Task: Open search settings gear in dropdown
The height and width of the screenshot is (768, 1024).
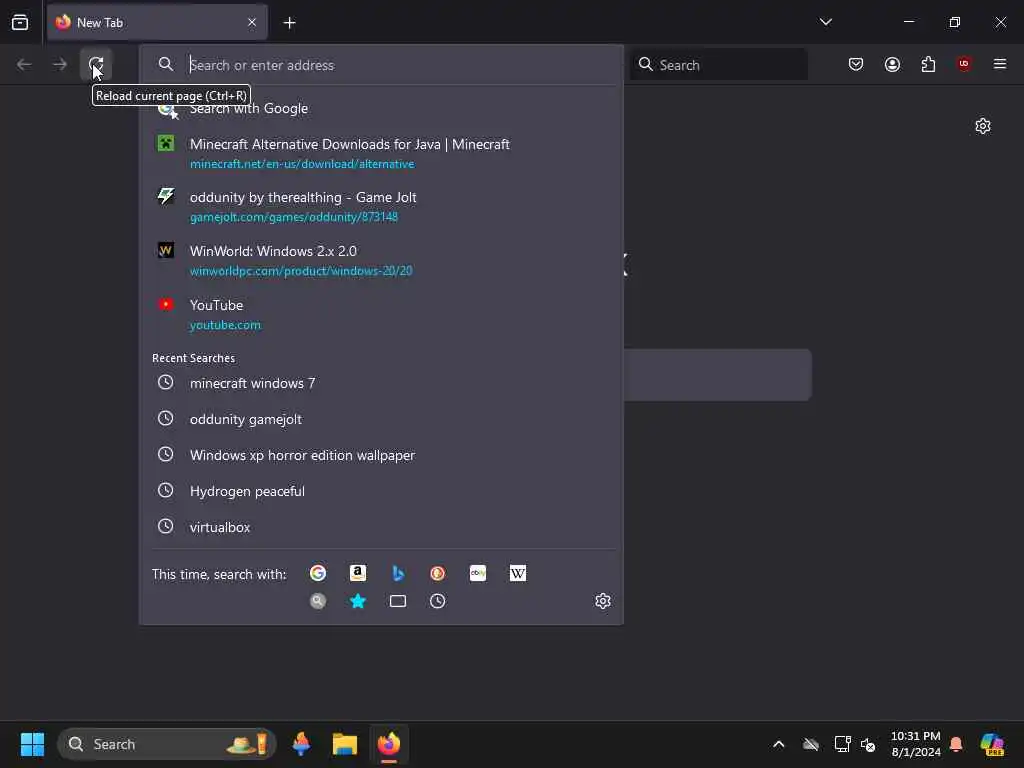Action: pyautogui.click(x=603, y=601)
